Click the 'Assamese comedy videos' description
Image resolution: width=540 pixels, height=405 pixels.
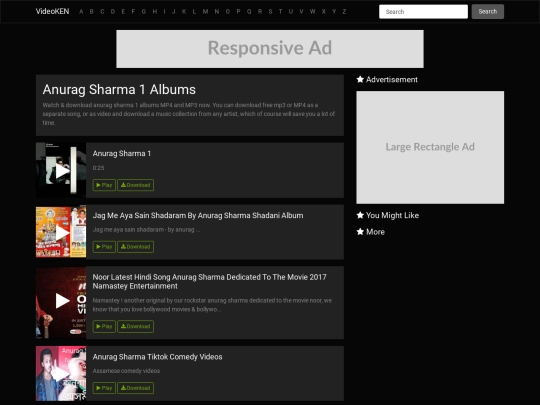(126, 371)
